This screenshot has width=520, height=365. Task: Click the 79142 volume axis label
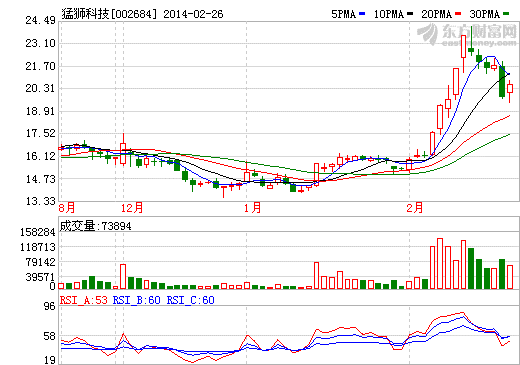click(41, 262)
